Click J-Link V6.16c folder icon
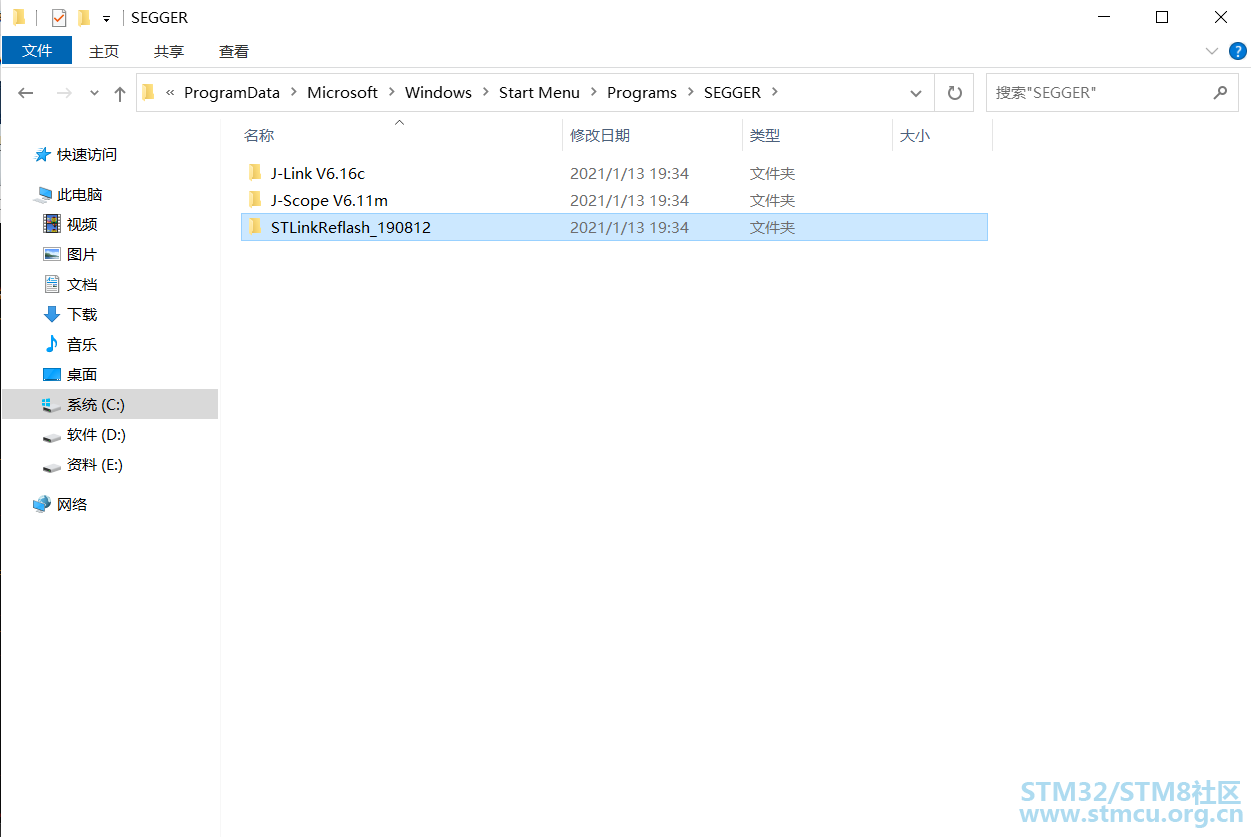Screen dimensions: 1252x837 click(255, 172)
